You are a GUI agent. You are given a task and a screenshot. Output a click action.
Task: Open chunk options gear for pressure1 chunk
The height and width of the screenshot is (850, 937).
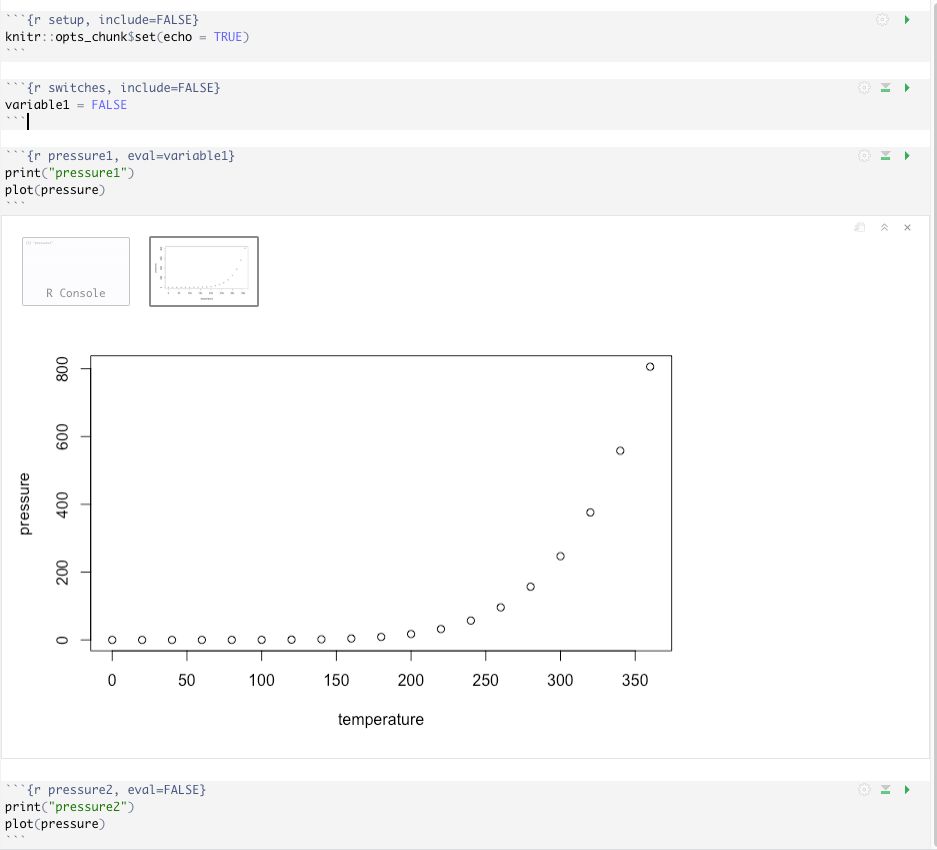coord(864,156)
